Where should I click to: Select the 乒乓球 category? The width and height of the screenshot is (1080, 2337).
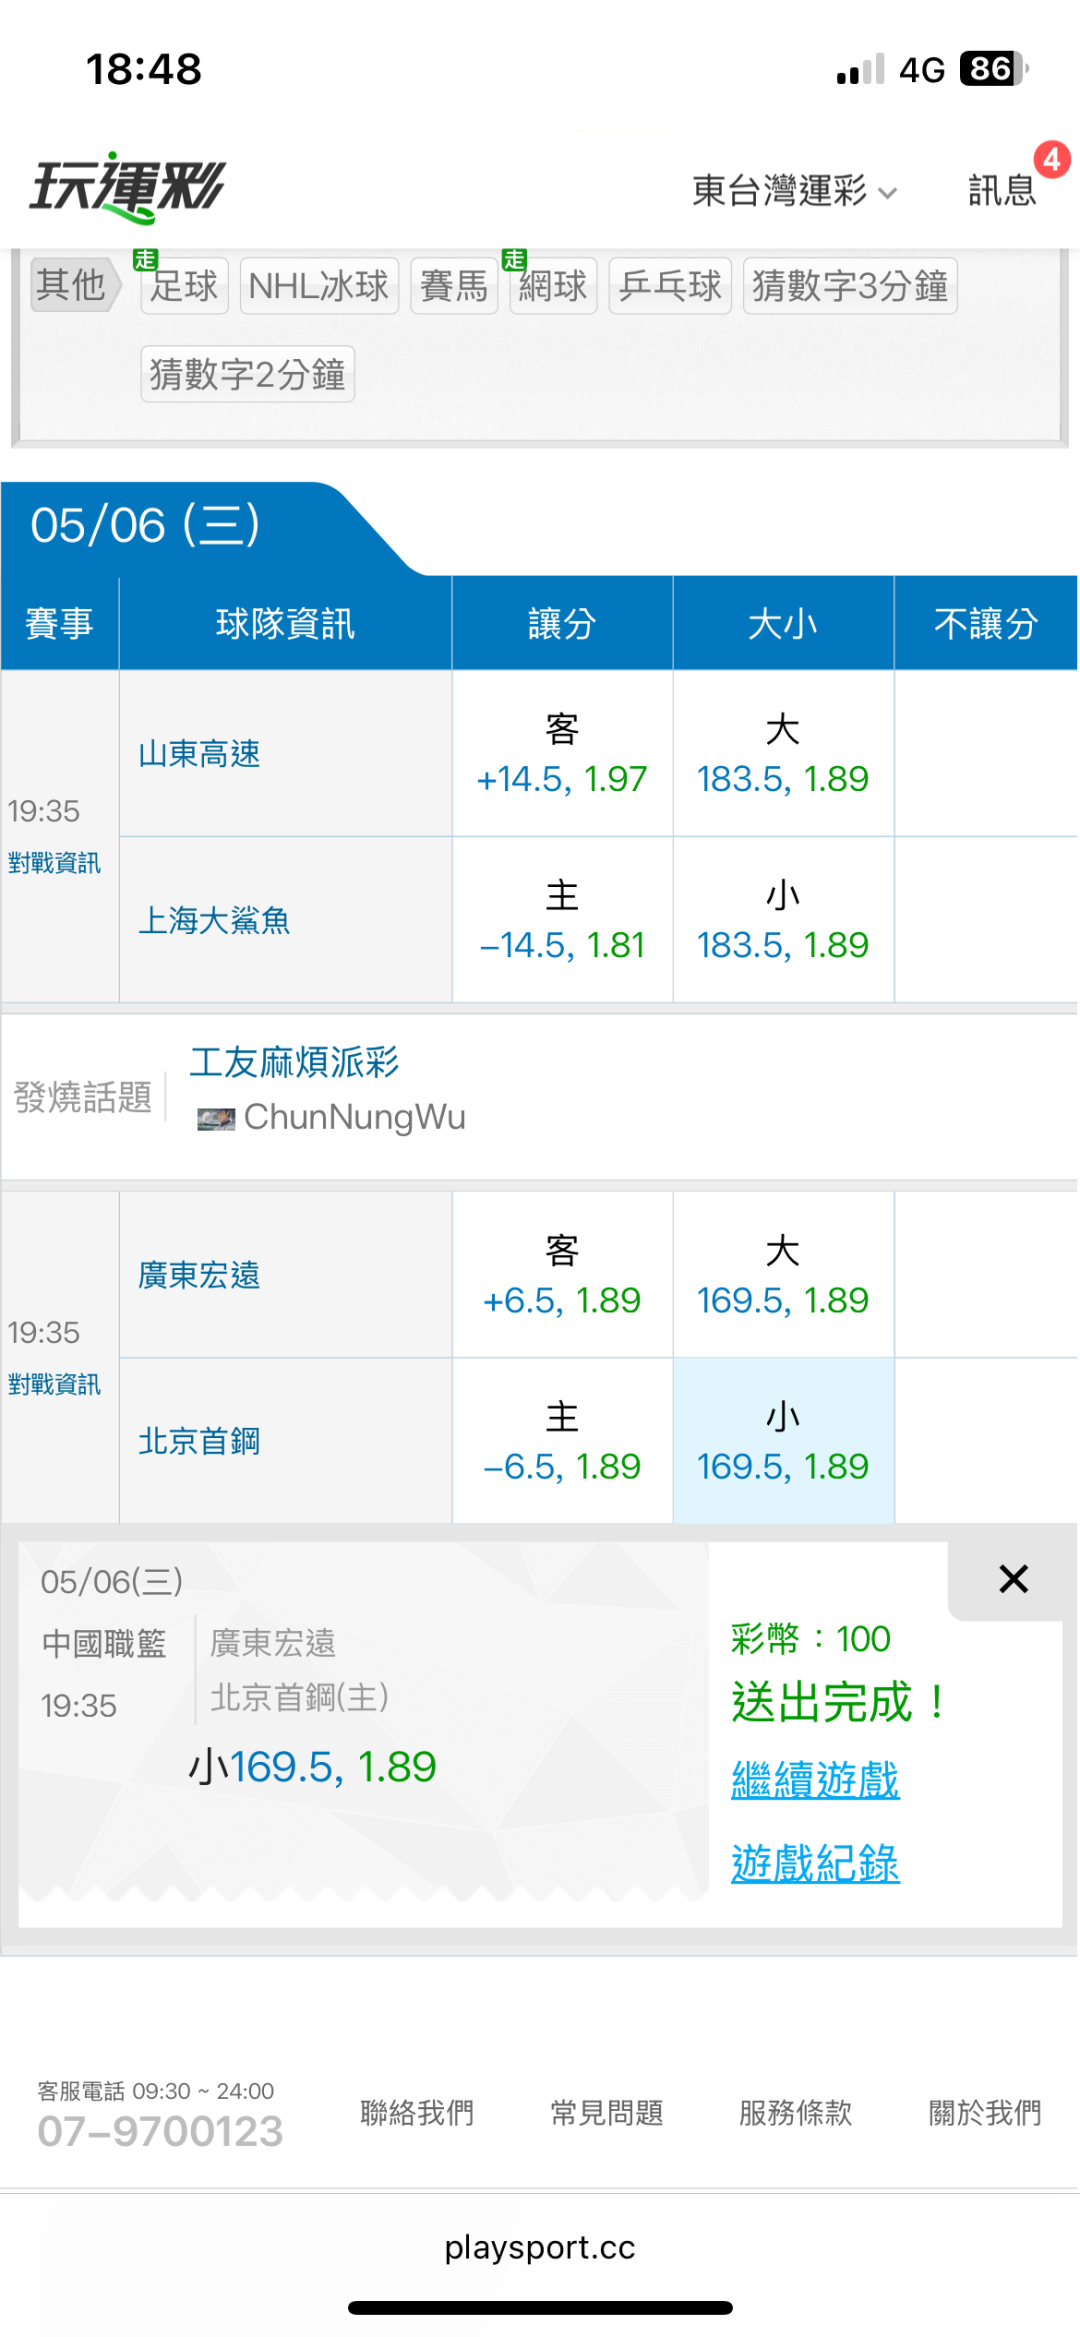coord(670,286)
